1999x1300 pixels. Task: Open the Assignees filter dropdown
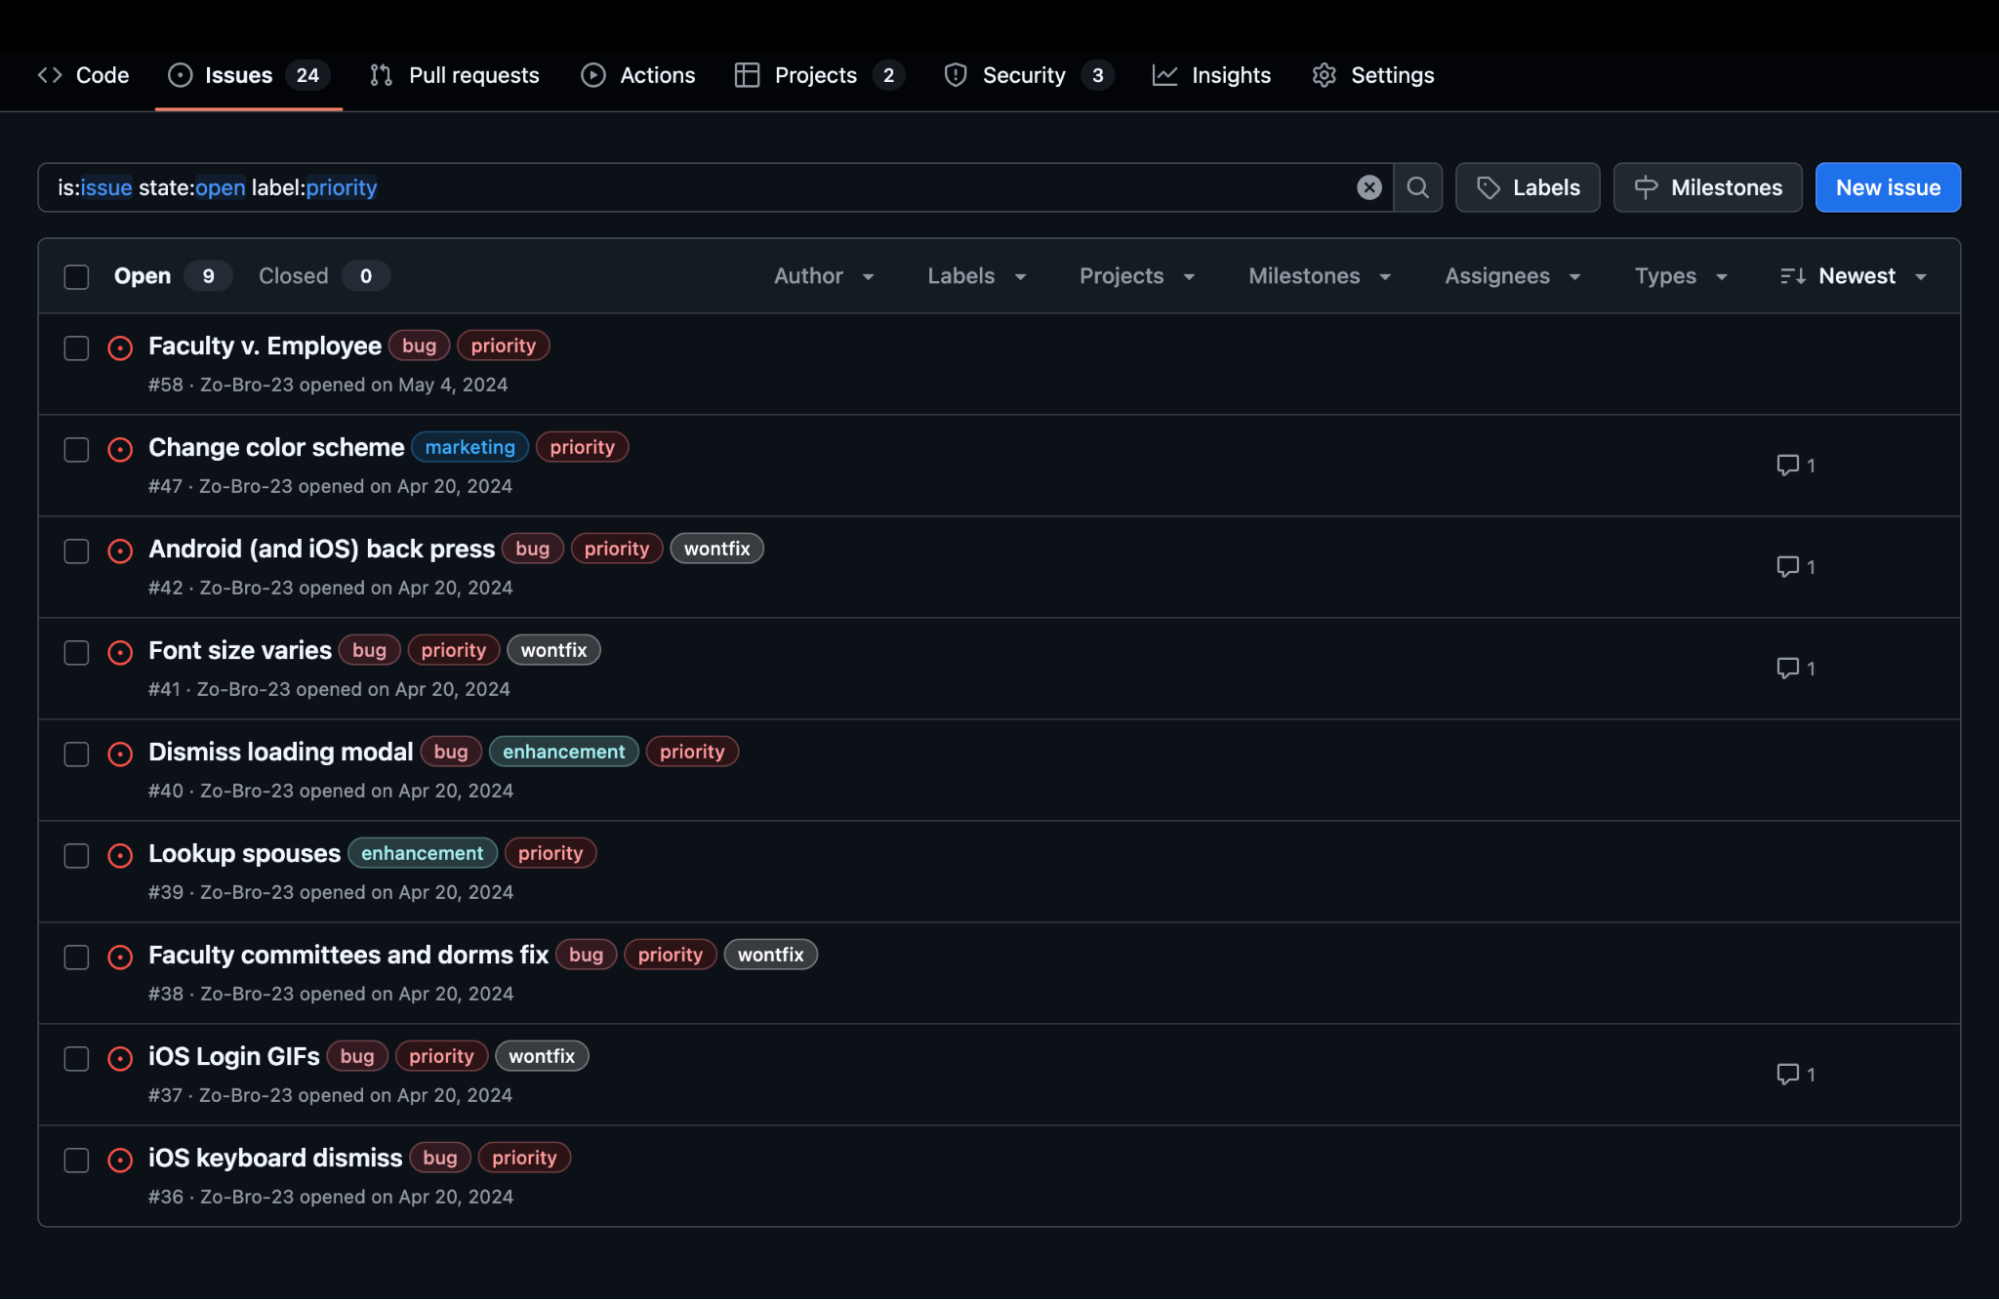click(x=1512, y=276)
